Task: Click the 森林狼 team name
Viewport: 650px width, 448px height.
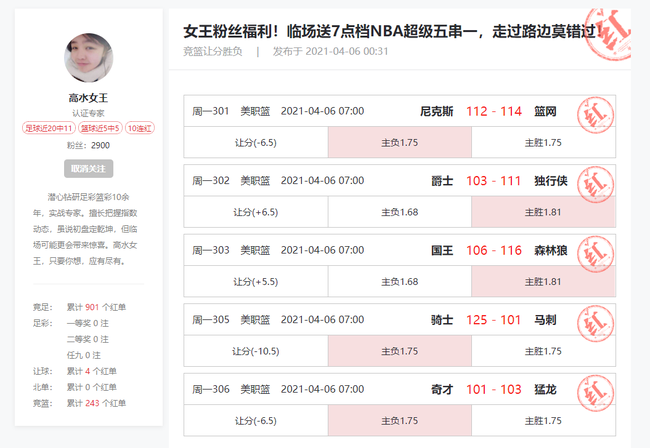Action: tap(551, 250)
